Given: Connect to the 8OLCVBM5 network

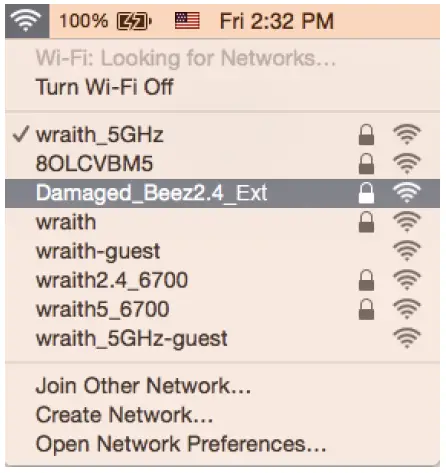Looking at the screenshot, I should [222, 164].
